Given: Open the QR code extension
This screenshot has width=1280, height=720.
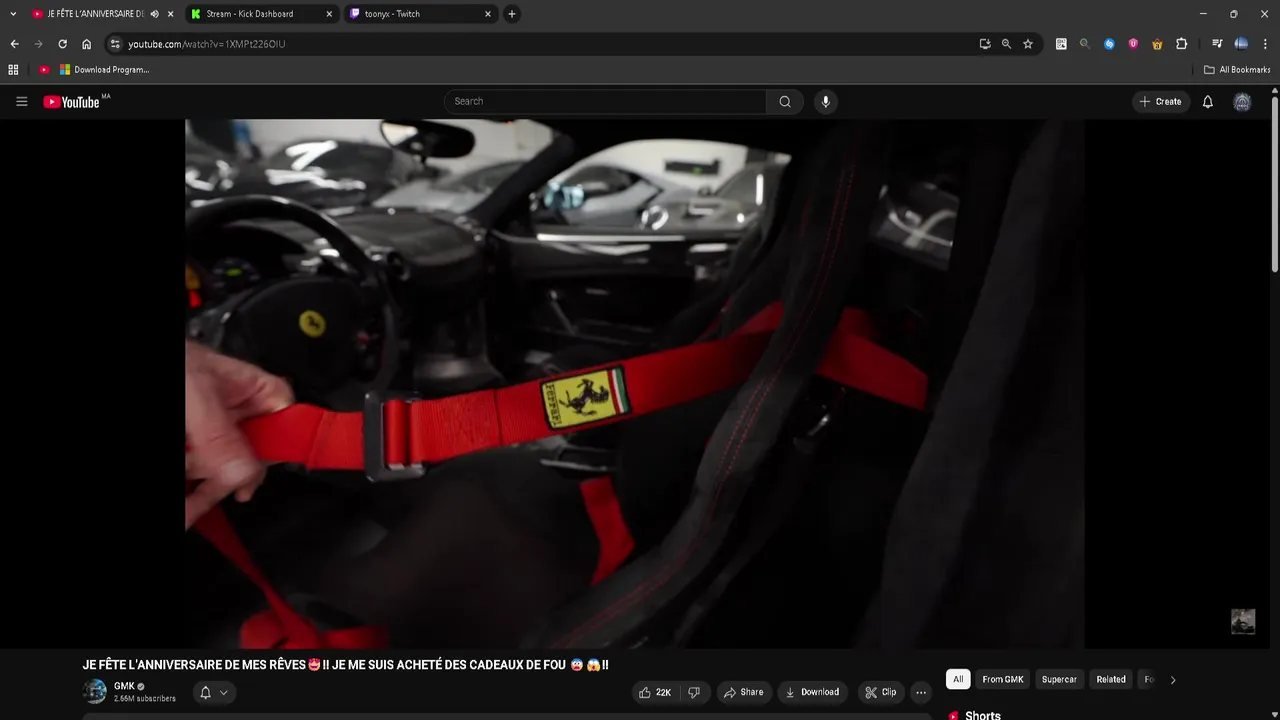Looking at the screenshot, I should click(1061, 44).
